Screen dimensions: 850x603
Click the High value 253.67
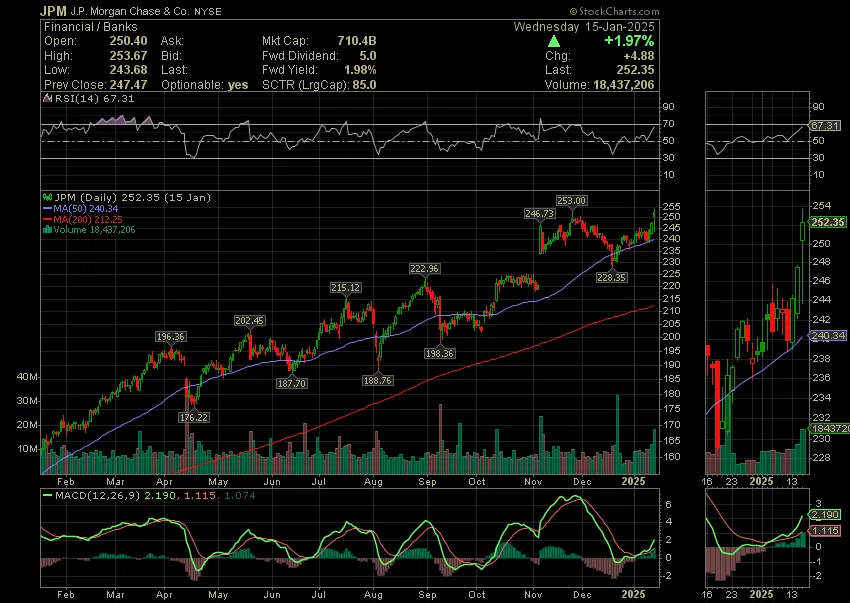128,56
